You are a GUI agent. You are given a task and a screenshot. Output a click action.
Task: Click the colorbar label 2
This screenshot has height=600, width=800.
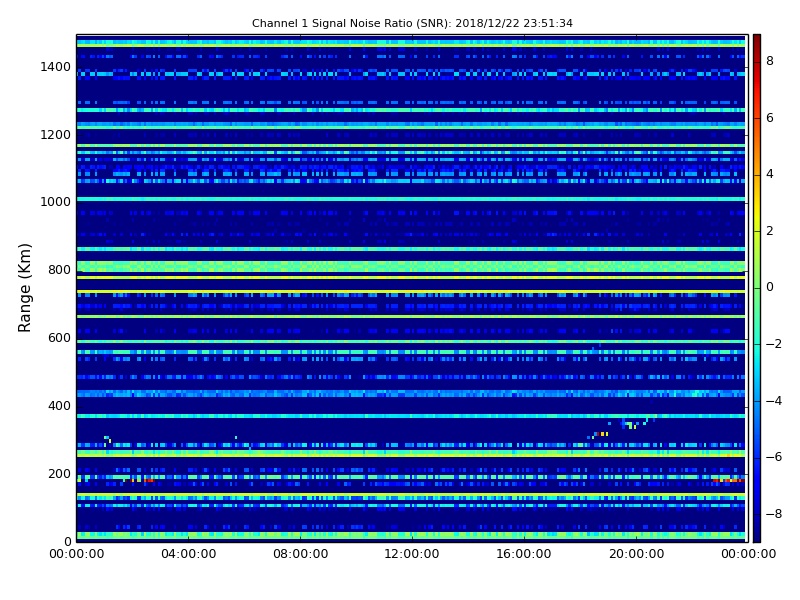click(x=770, y=231)
